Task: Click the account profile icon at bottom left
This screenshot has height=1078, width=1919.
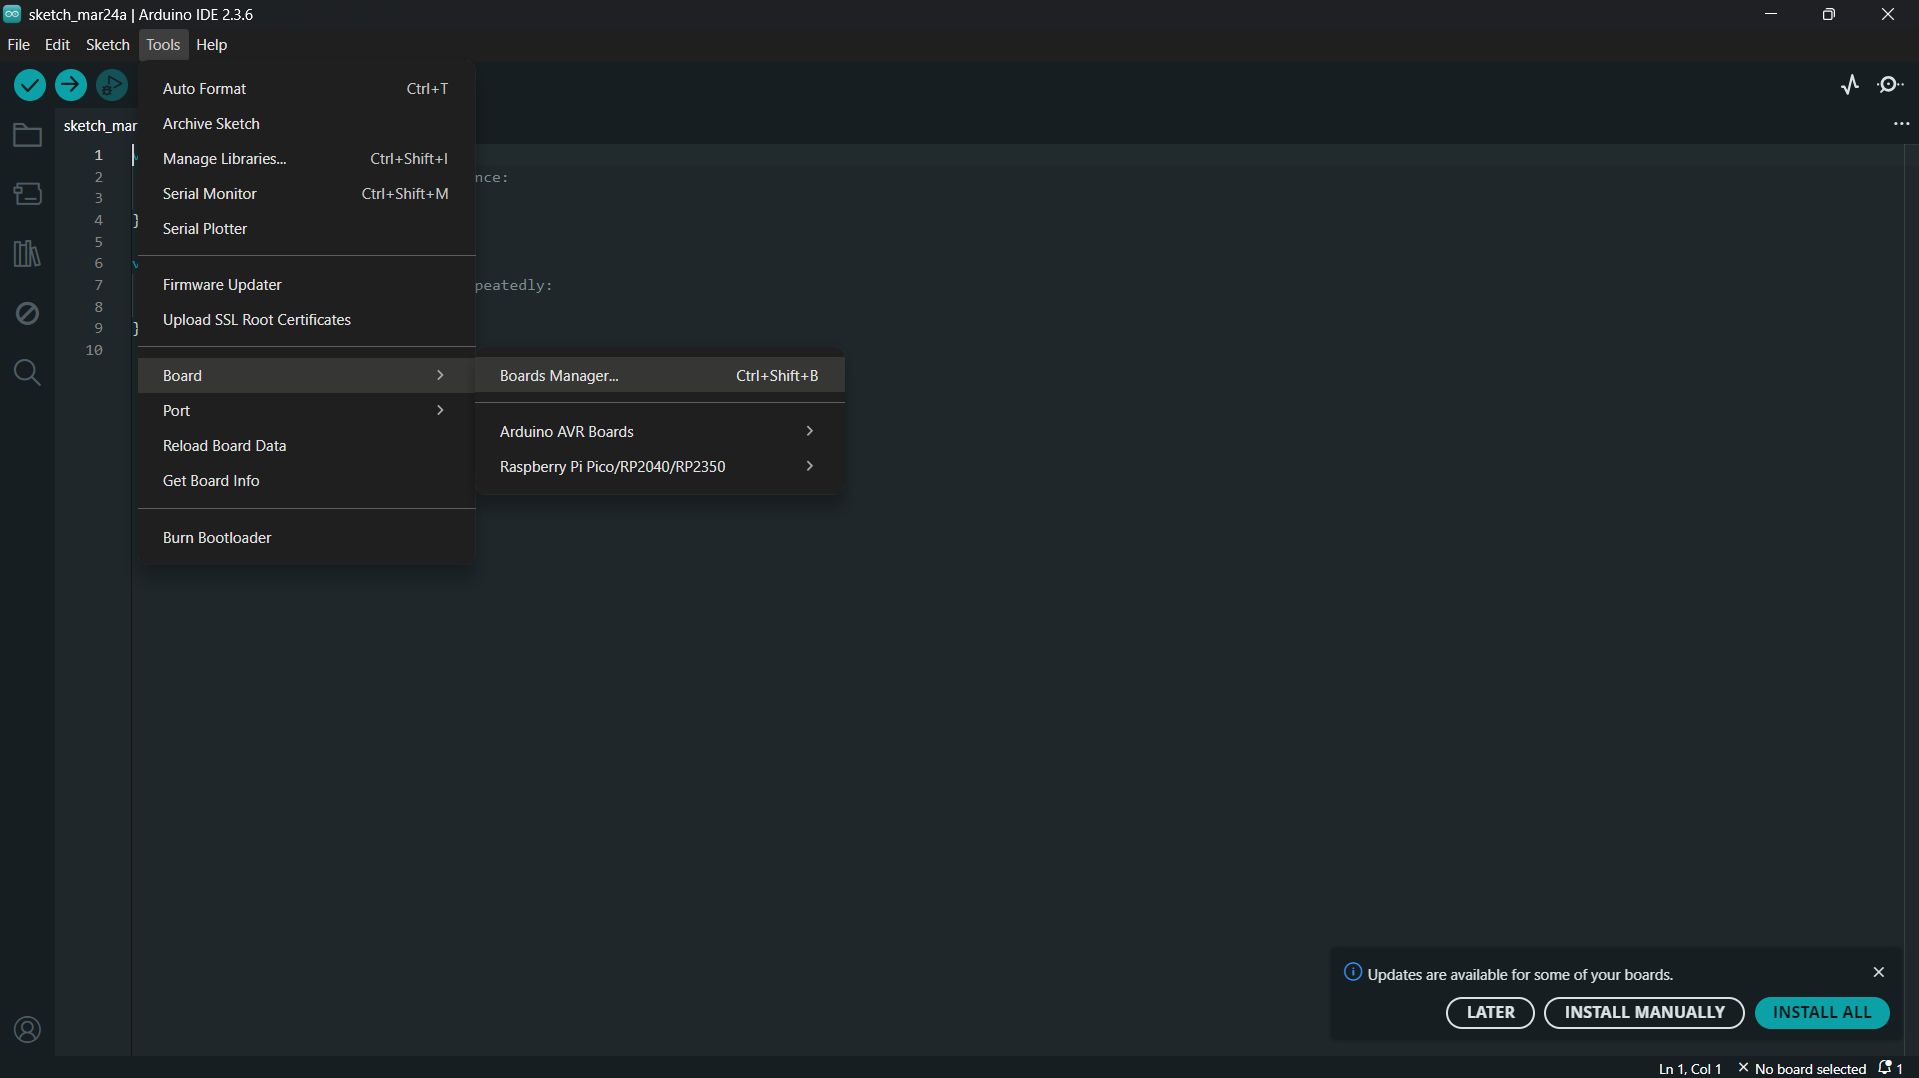Action: click(x=27, y=1030)
